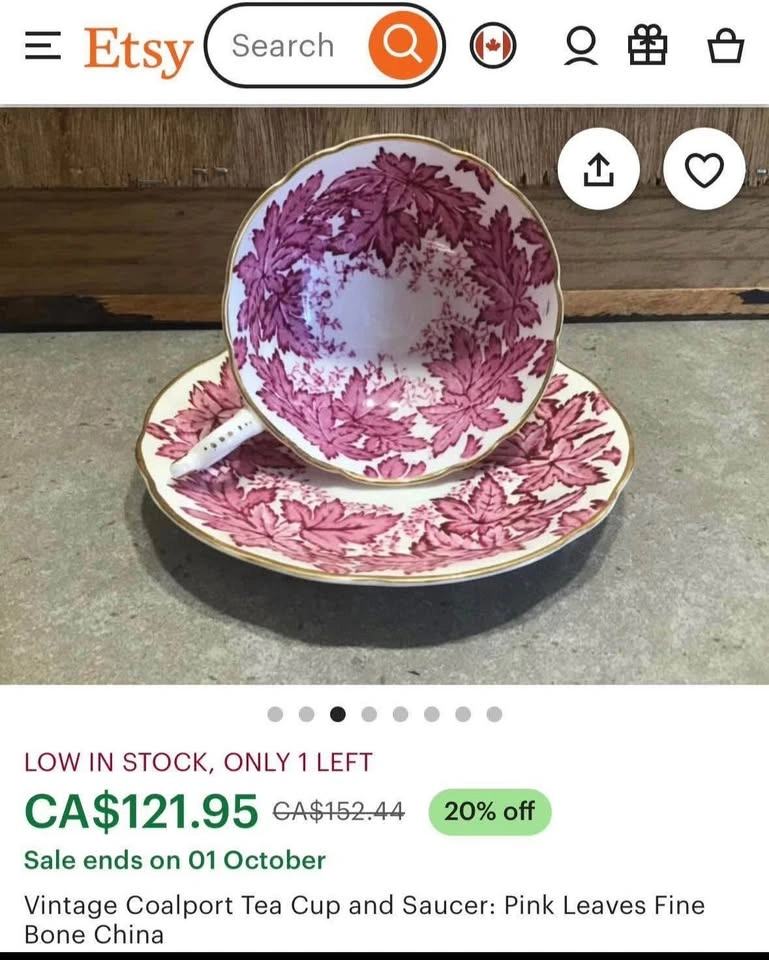Go to the first photo dot
This screenshot has width=769, height=960.
(x=276, y=714)
